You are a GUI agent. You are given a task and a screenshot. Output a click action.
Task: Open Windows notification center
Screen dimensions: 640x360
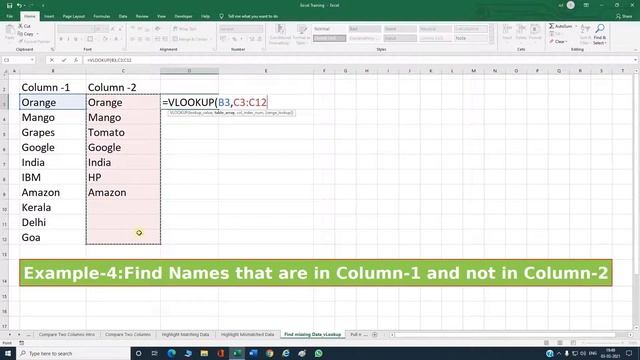point(629,353)
